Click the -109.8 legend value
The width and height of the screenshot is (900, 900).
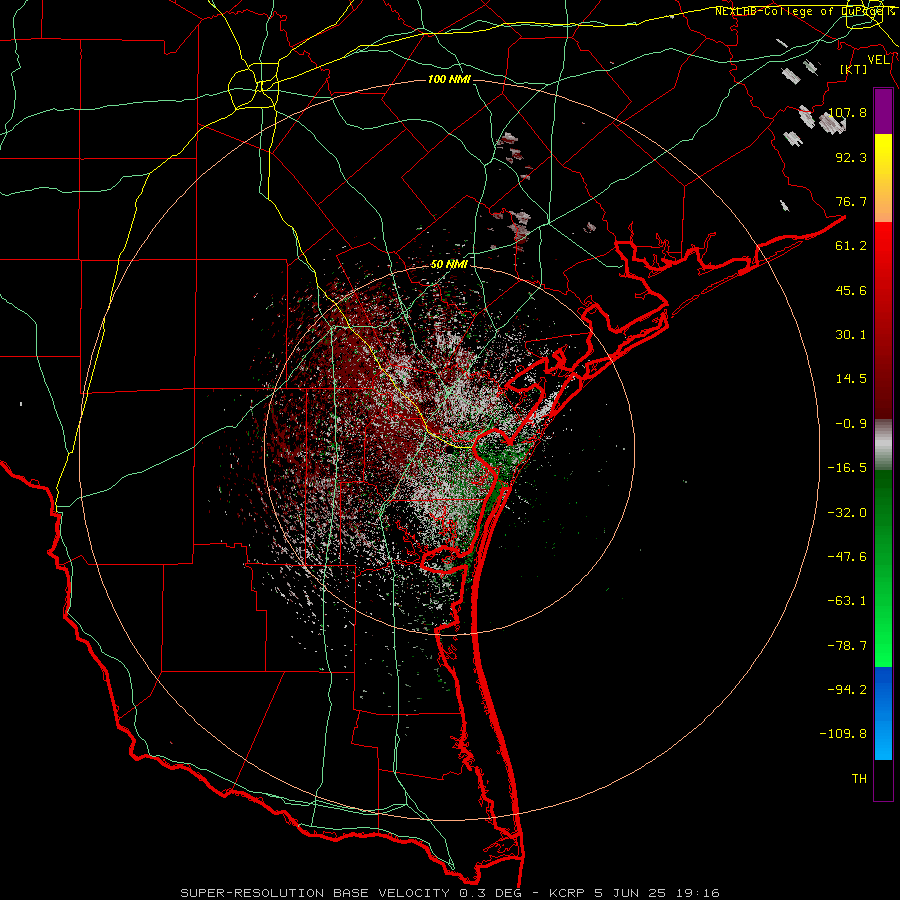pyautogui.click(x=843, y=734)
